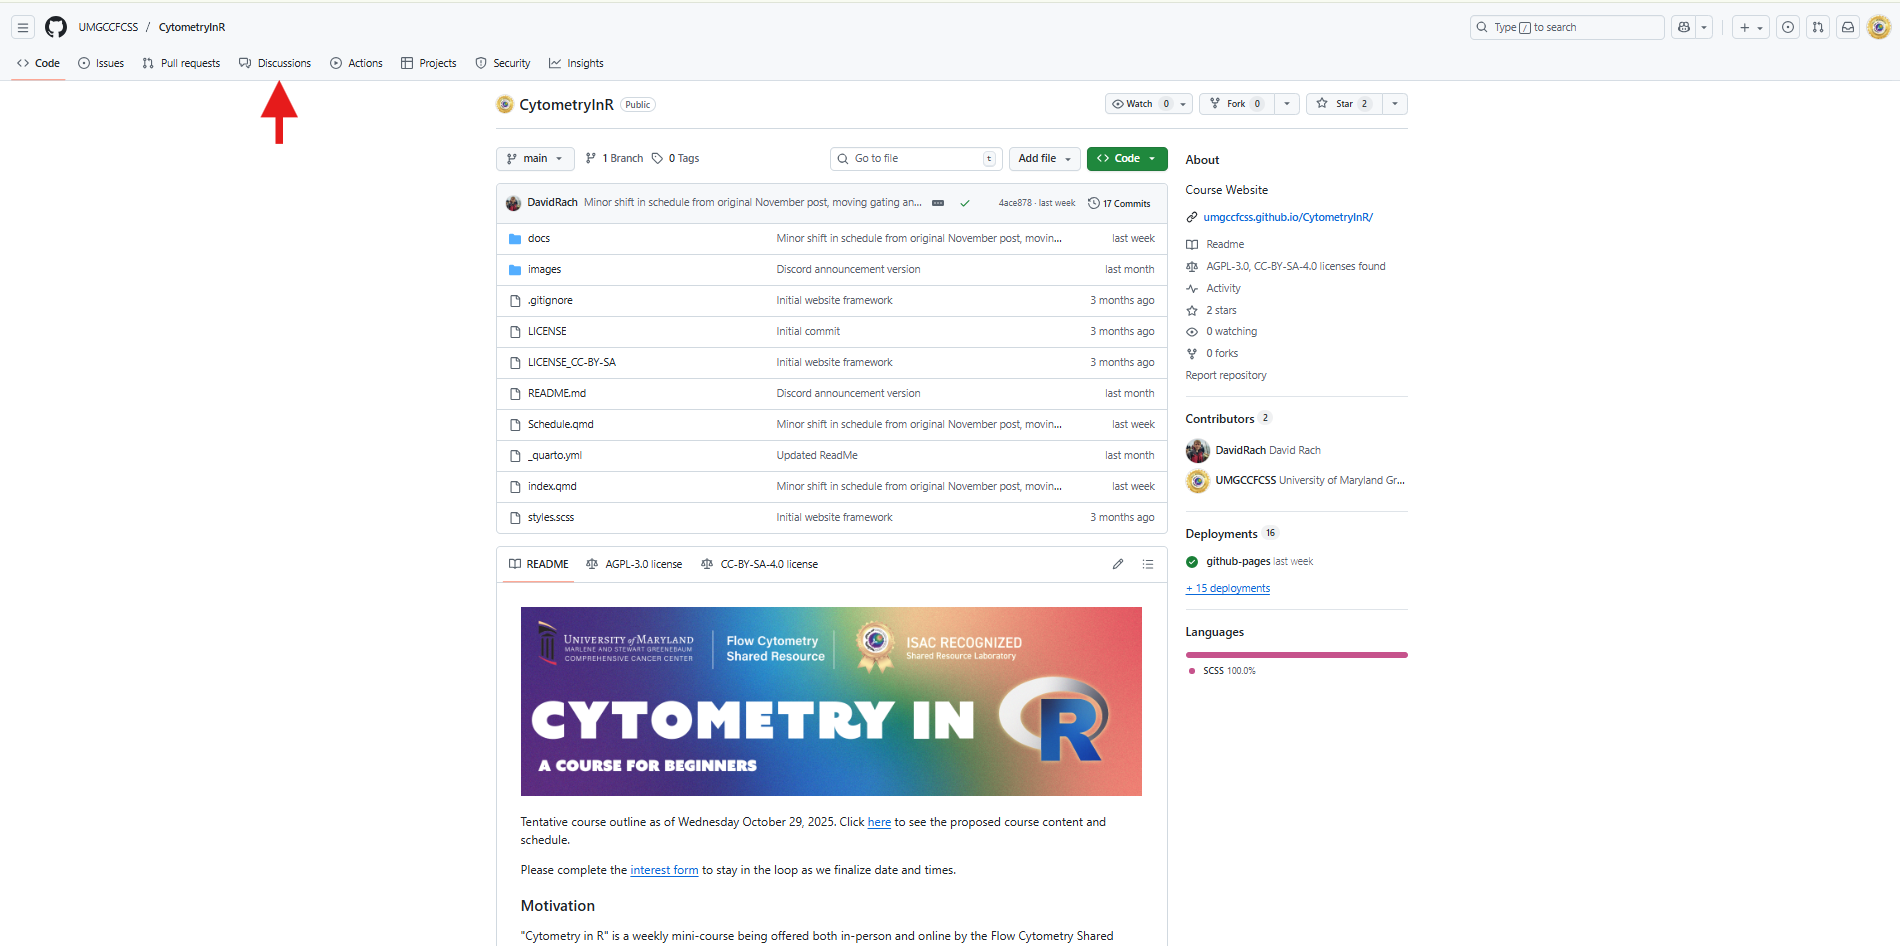Open the Add file dropdown
Viewport: 1900px width, 946px height.
coord(1044,158)
